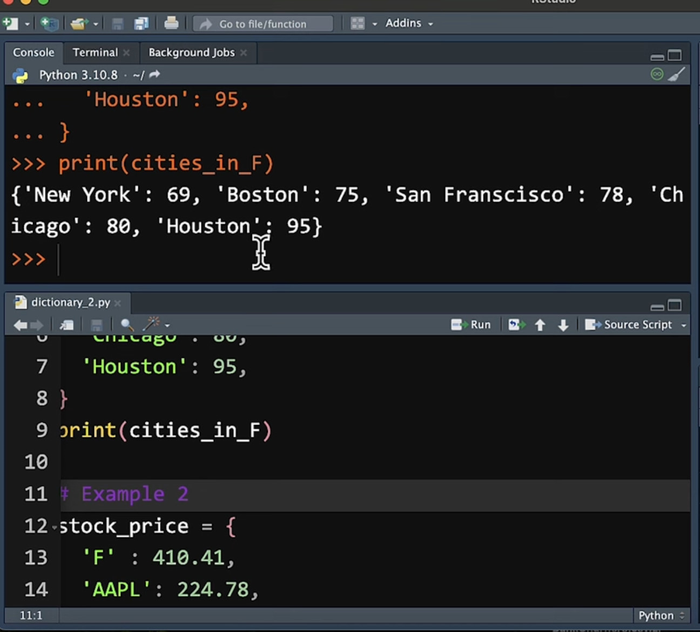Open the Source Script dropdown arrow
700x632 pixels.
click(684, 325)
